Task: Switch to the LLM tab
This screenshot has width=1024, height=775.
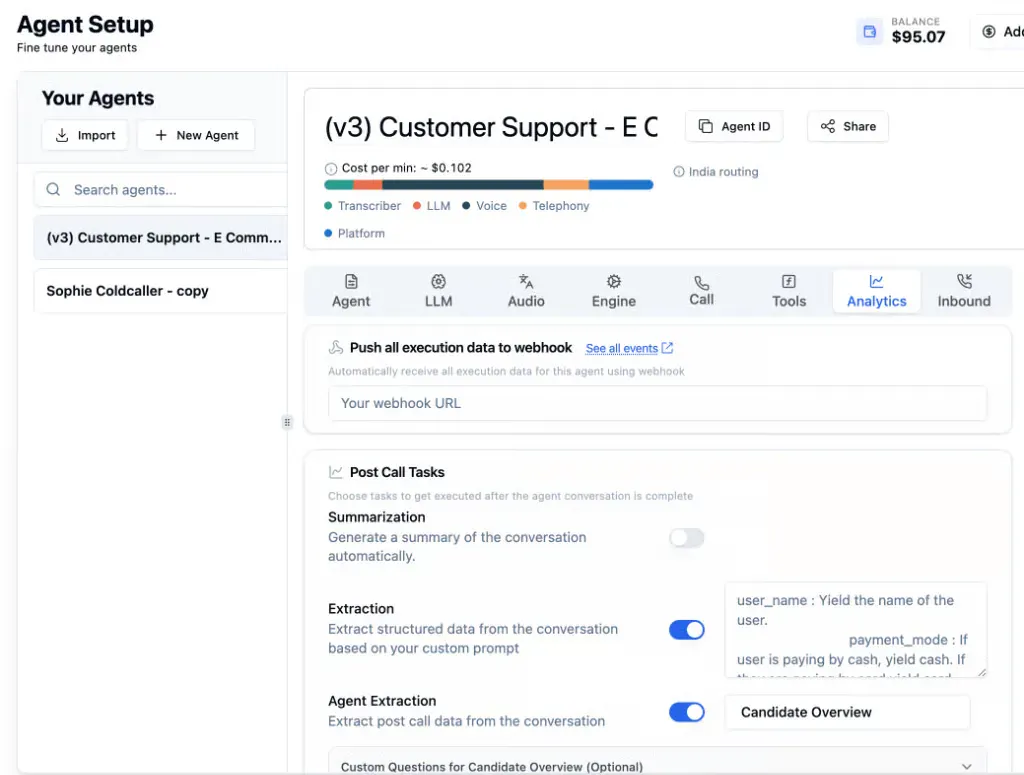Action: point(438,291)
